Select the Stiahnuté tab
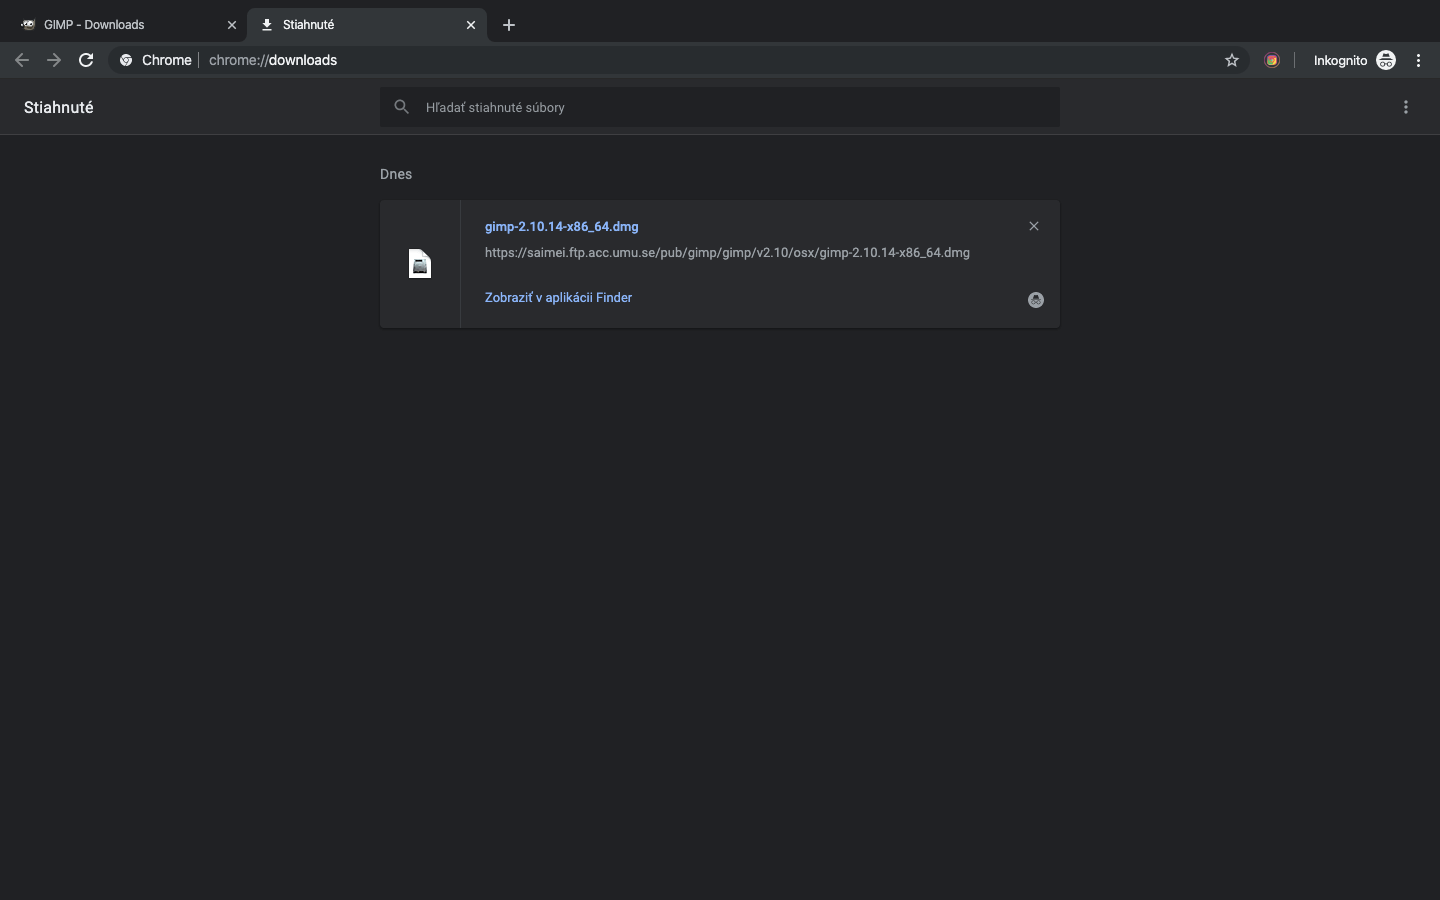 [366, 25]
